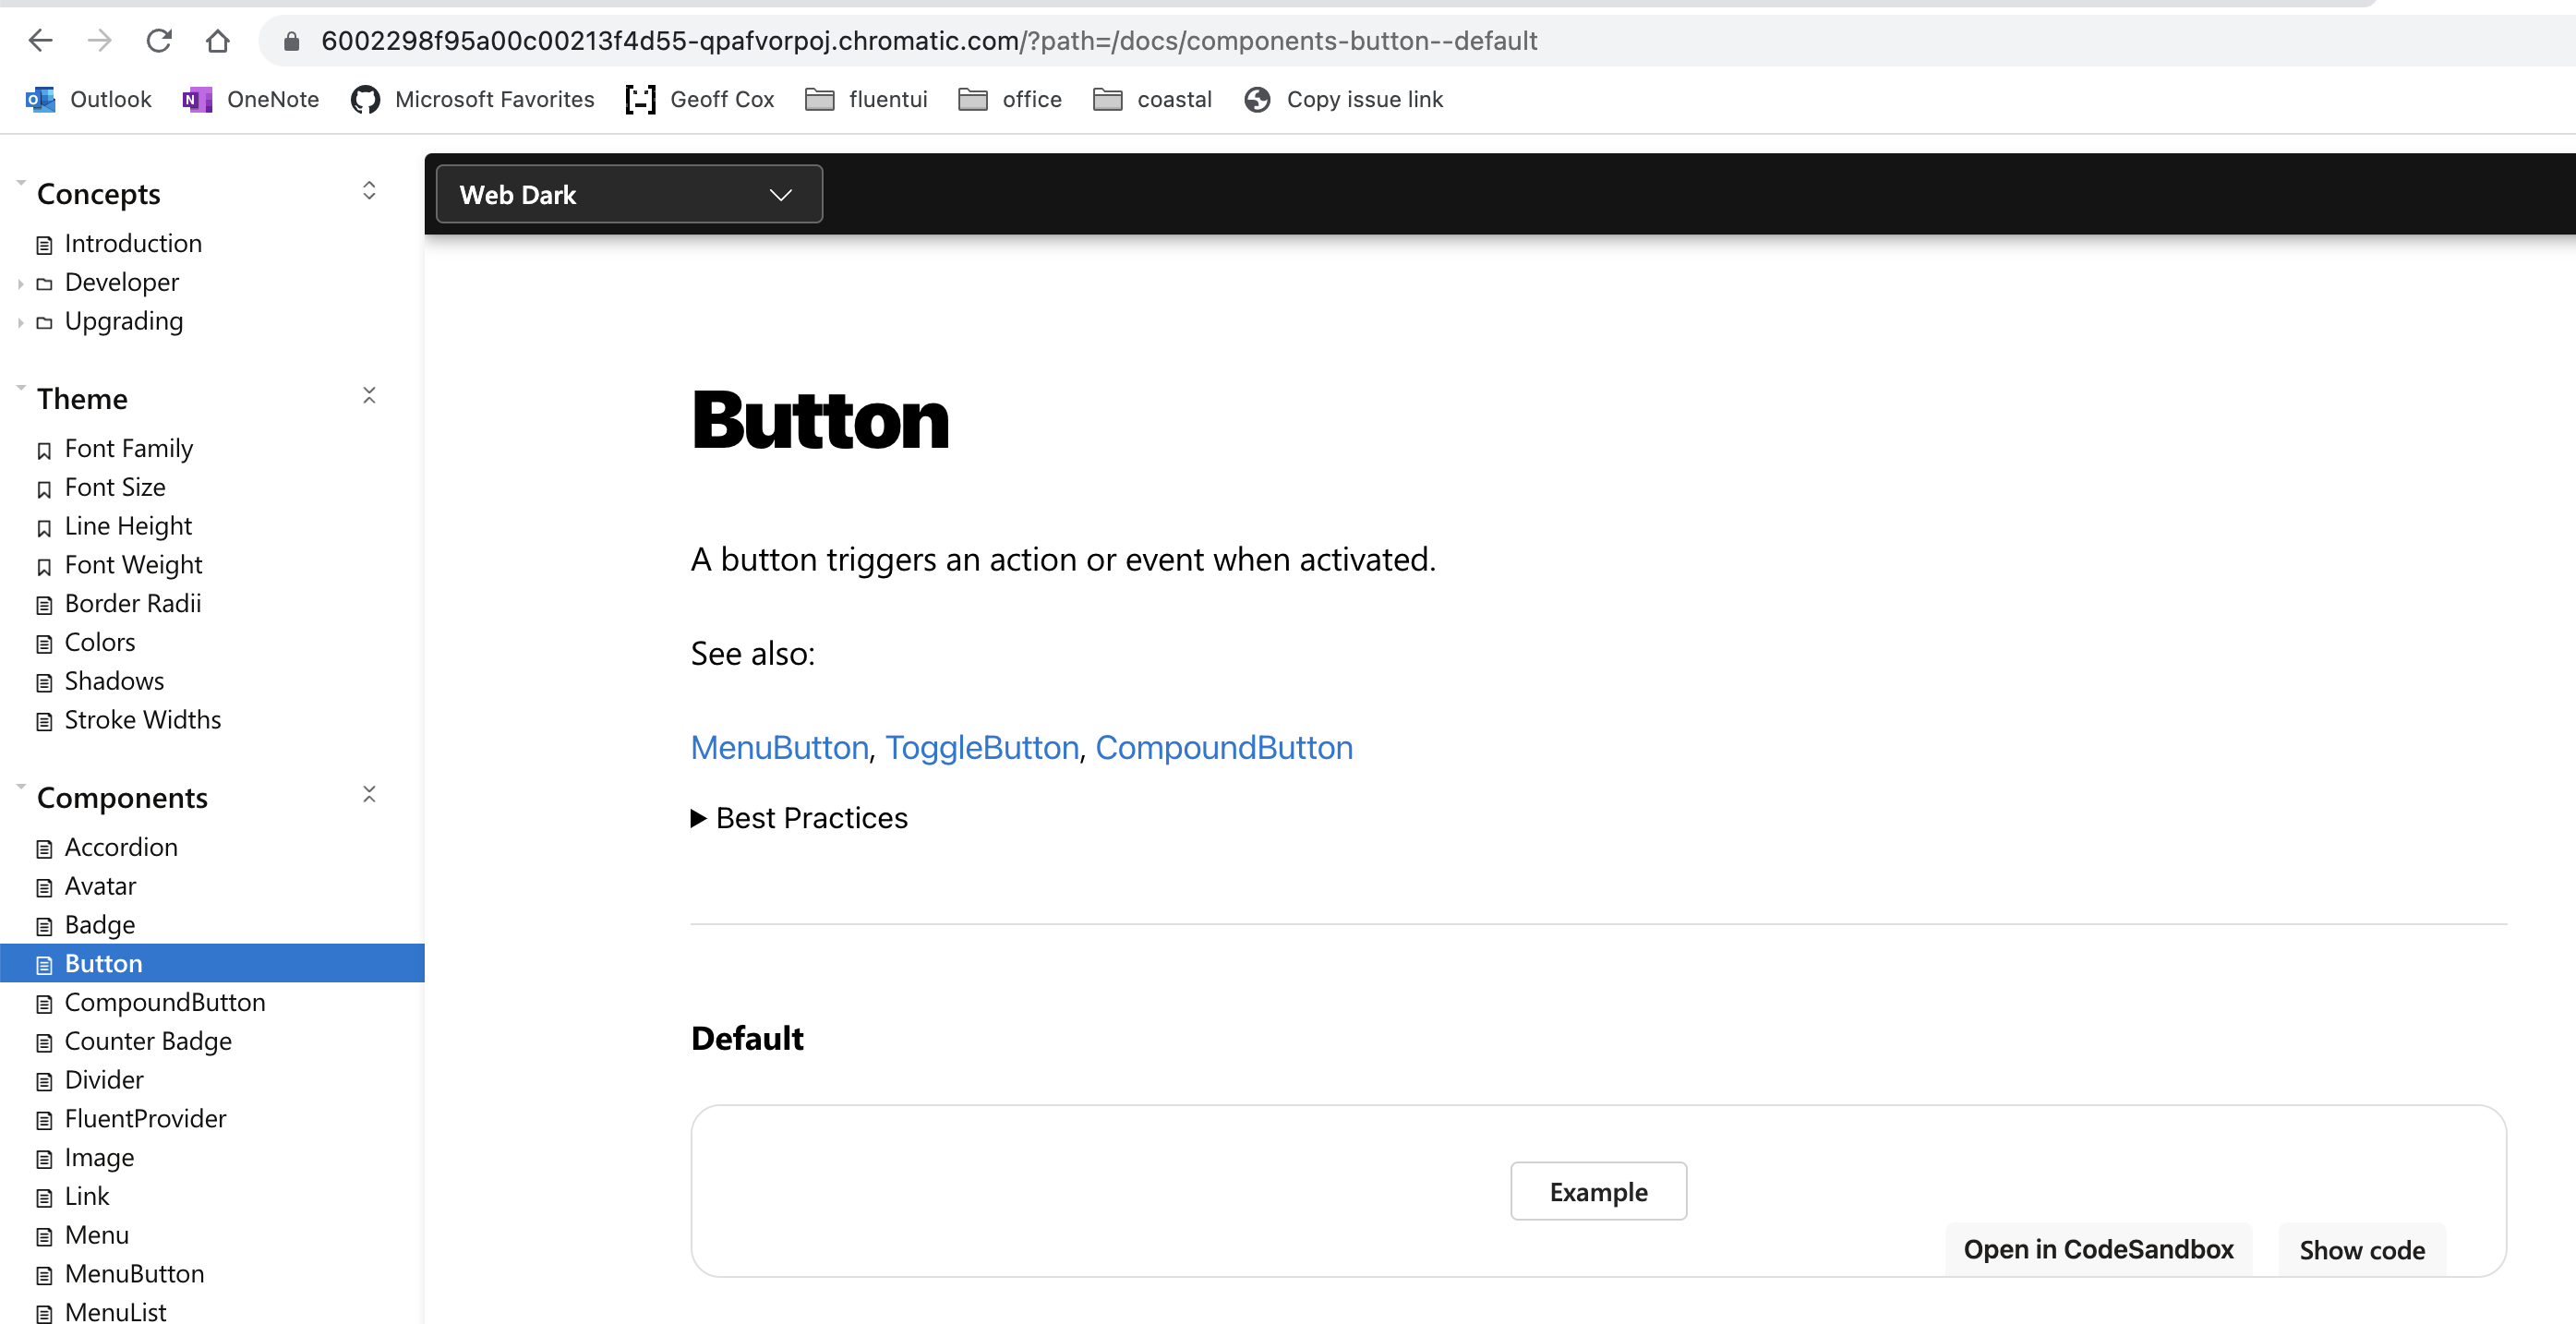Reload the page with the refresh icon

pos(159,40)
